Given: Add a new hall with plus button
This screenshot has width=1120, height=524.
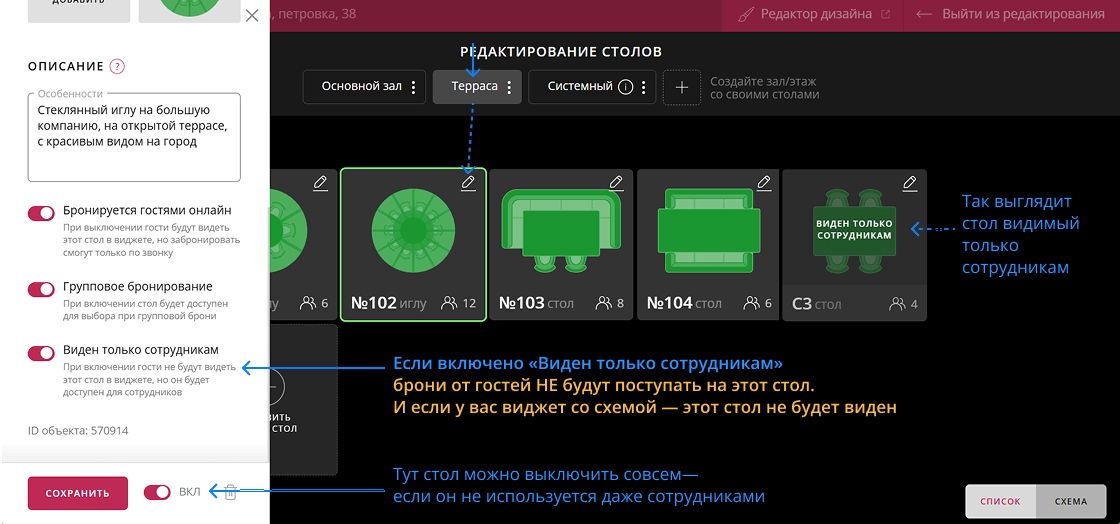Looking at the screenshot, I should coord(681,87).
